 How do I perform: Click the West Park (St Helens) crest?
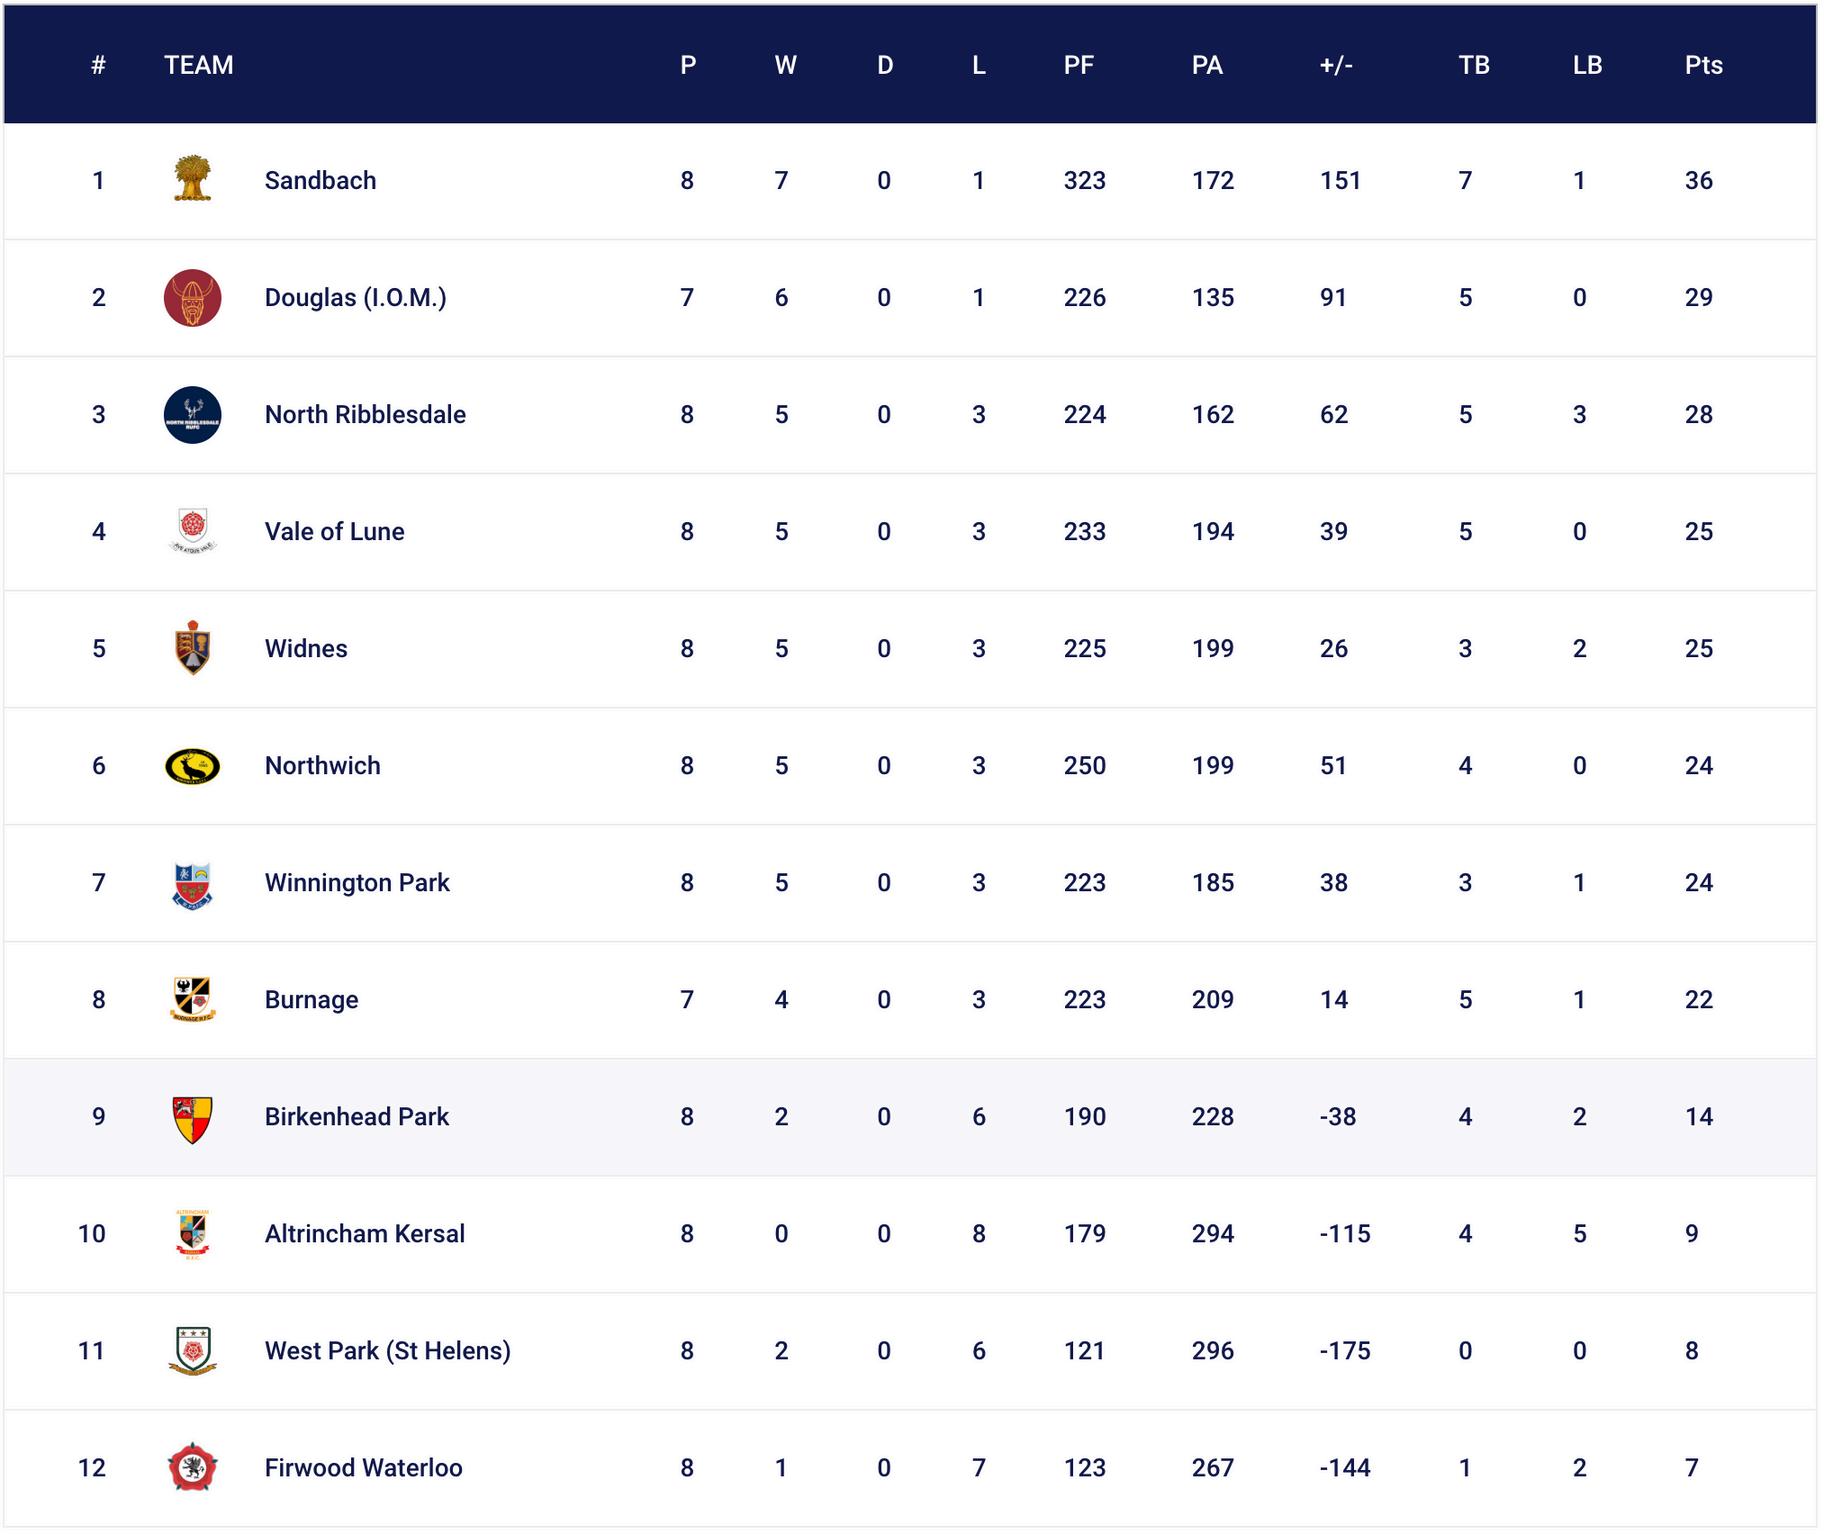pos(192,1350)
